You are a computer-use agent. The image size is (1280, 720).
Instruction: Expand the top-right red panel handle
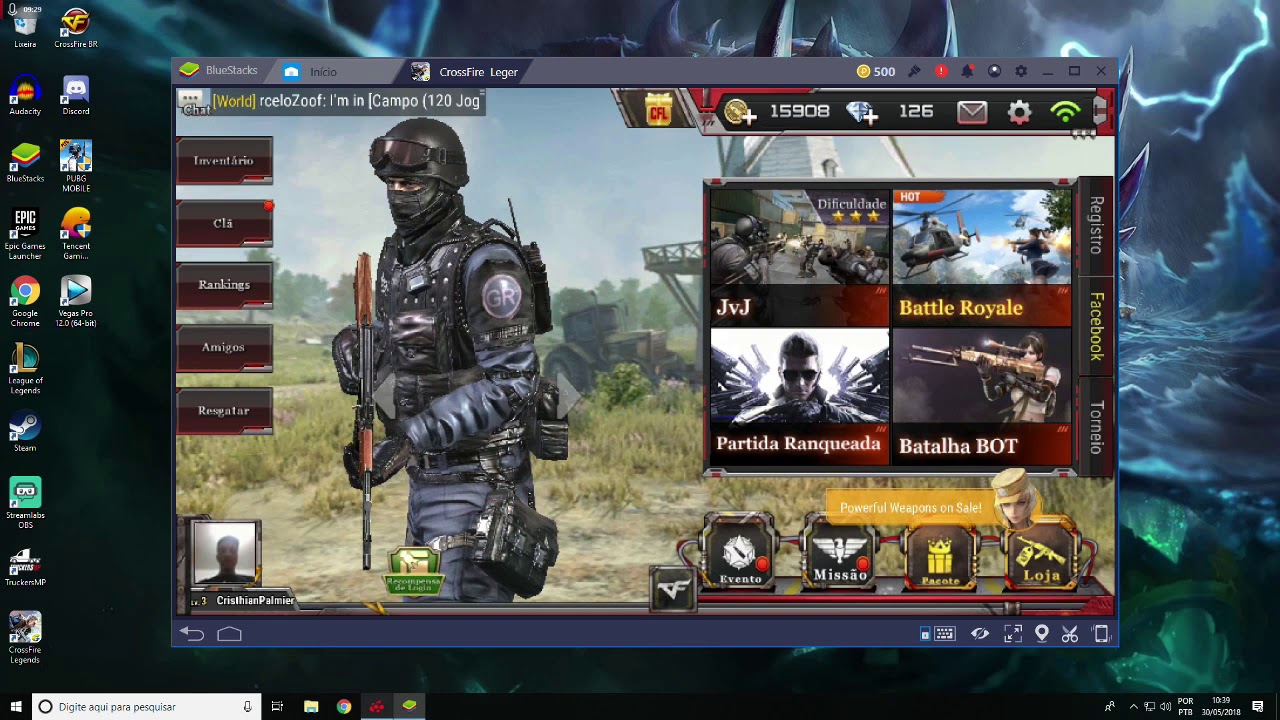(1101, 111)
